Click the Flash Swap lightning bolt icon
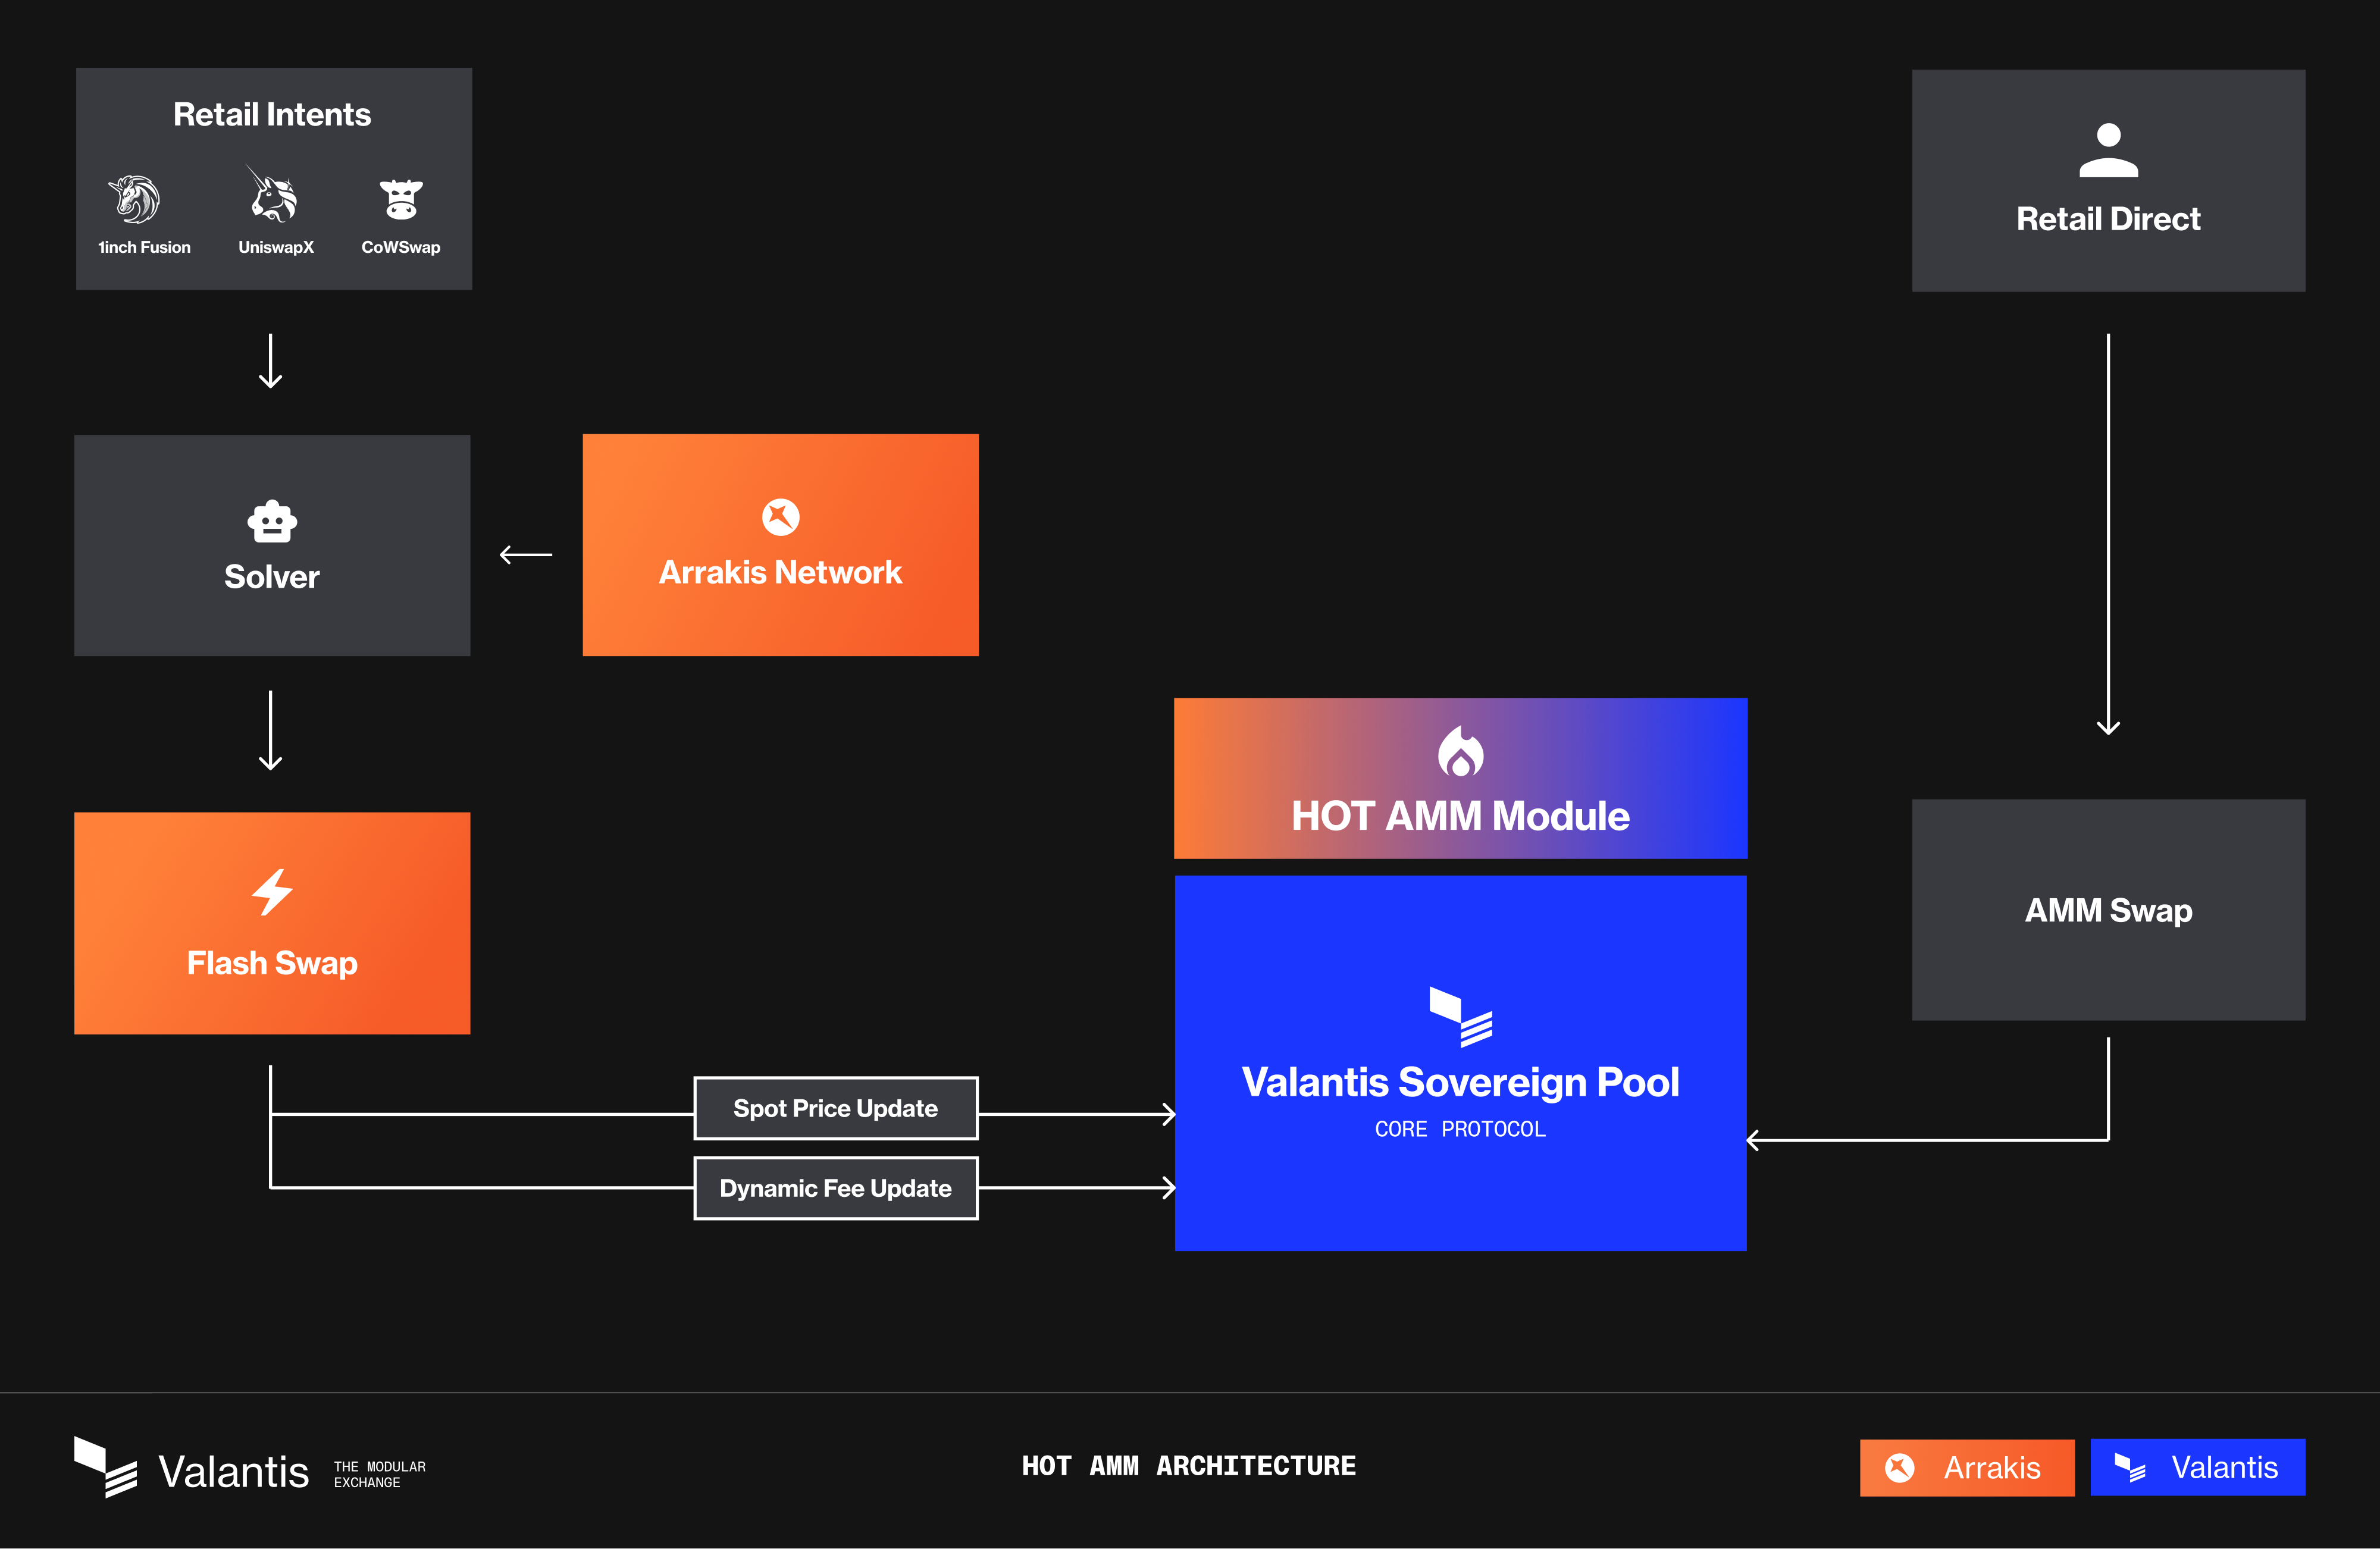The width and height of the screenshot is (2380, 1549). coord(272,892)
